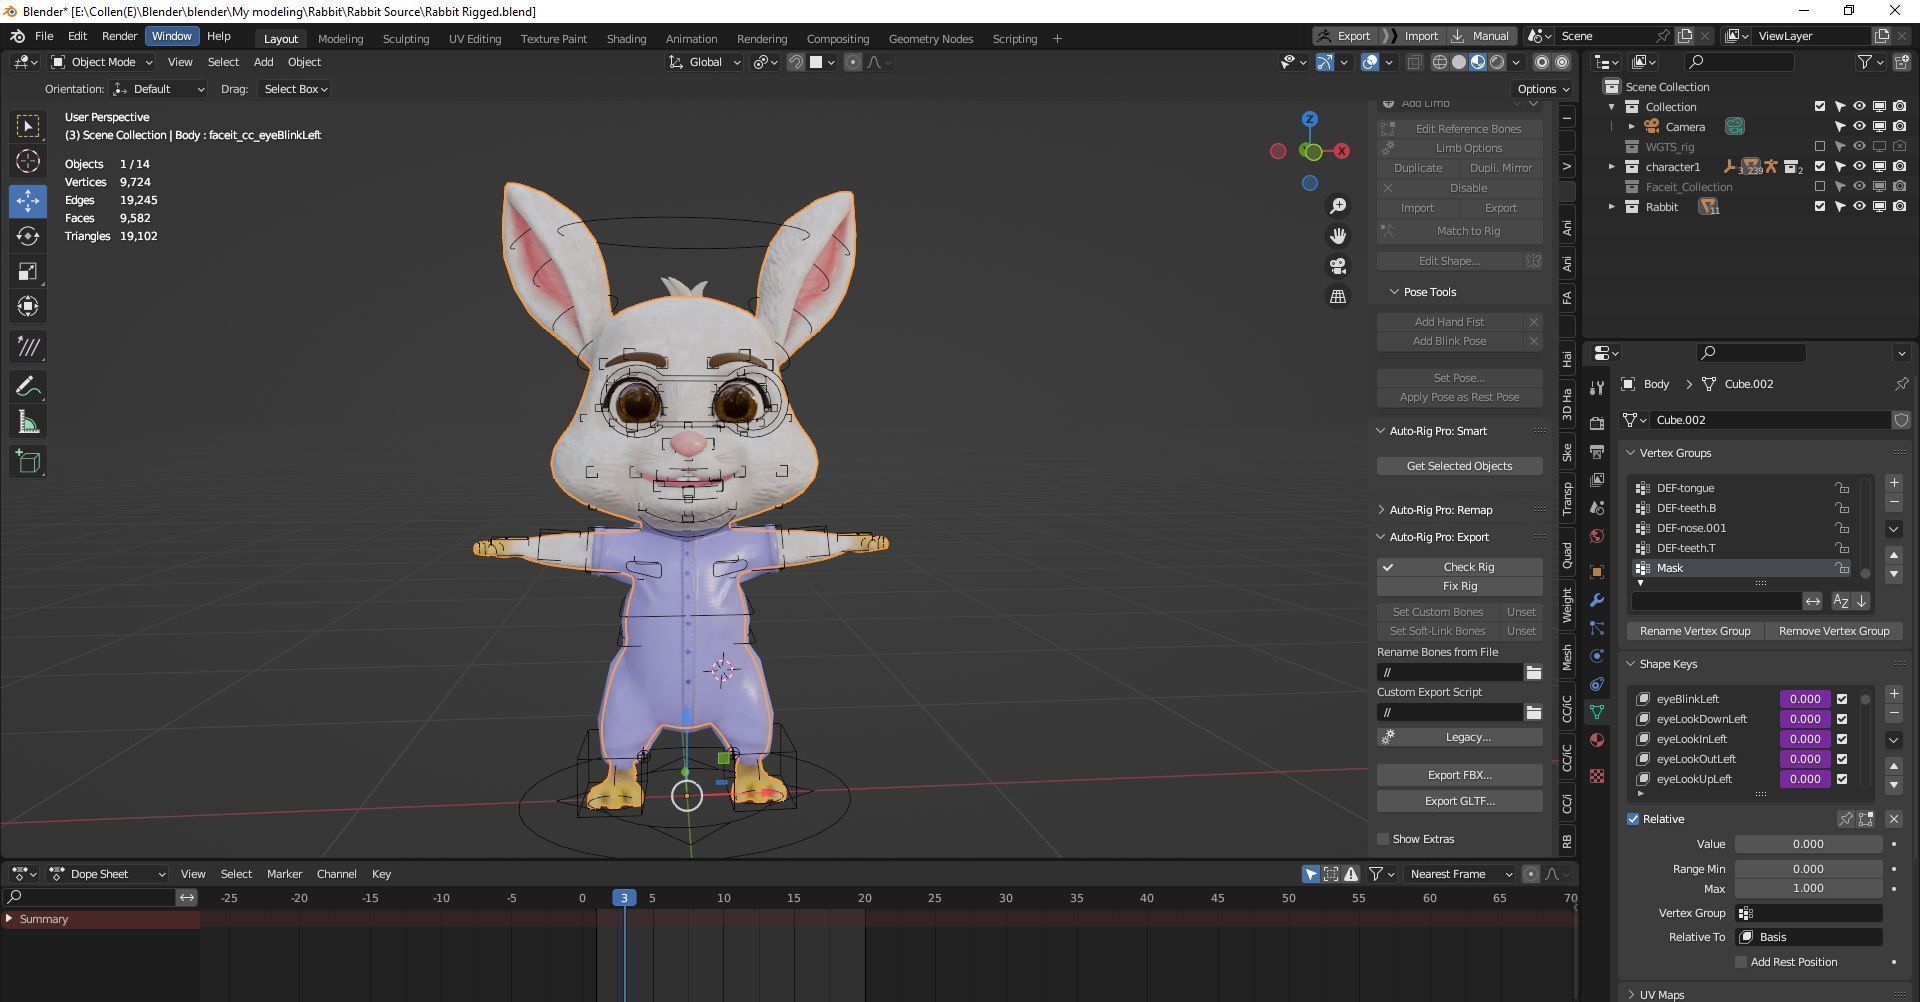1920x1002 pixels.
Task: Activate the Move tool
Action: pos(28,200)
